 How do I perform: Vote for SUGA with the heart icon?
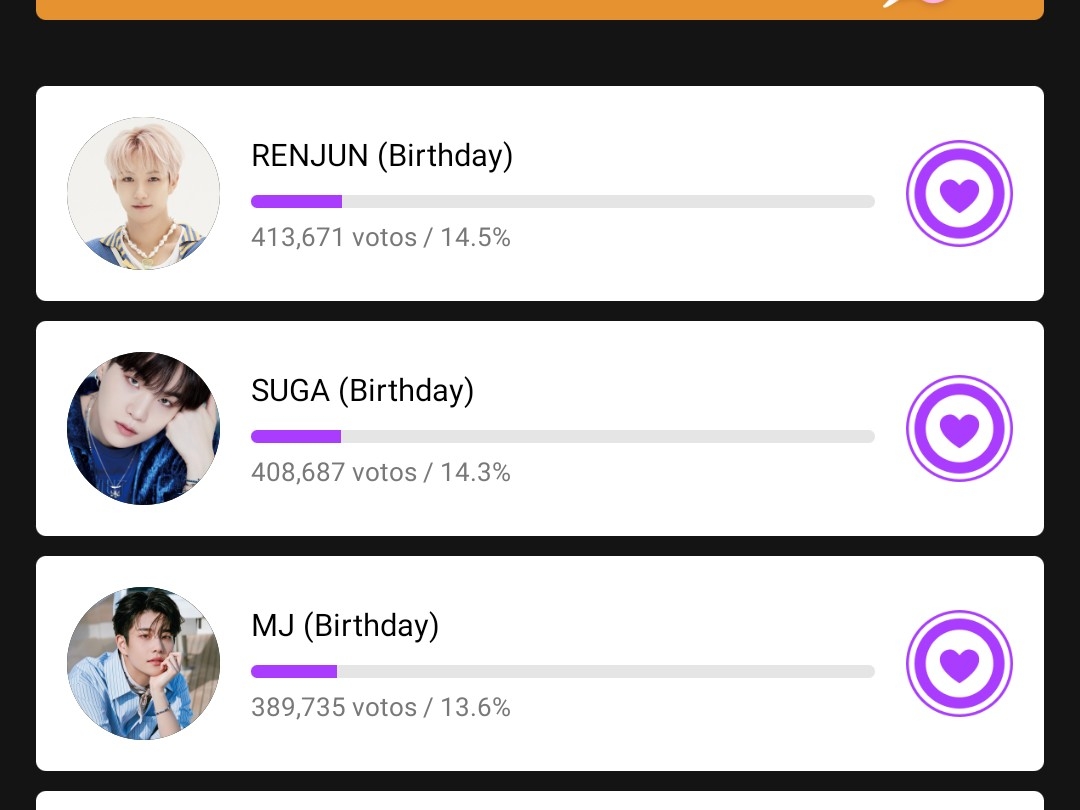[959, 429]
